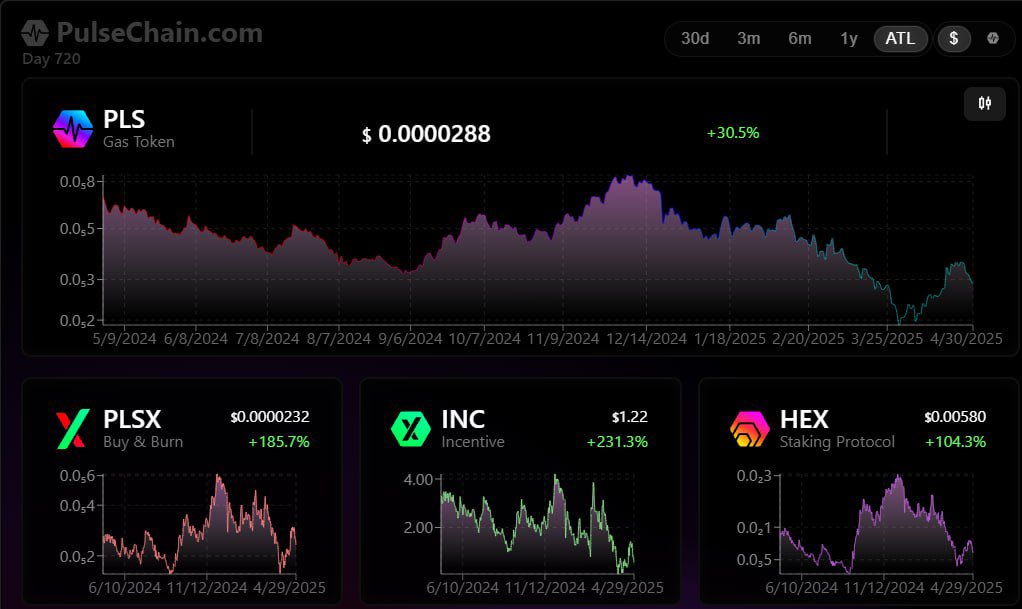Select the 6m timeframe option

[799, 38]
